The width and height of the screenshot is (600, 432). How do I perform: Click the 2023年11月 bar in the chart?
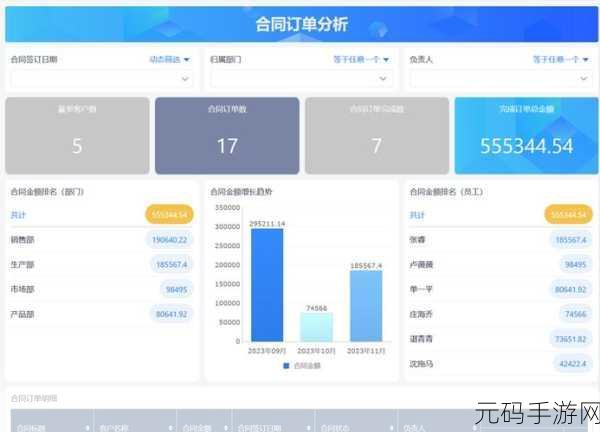coord(366,306)
